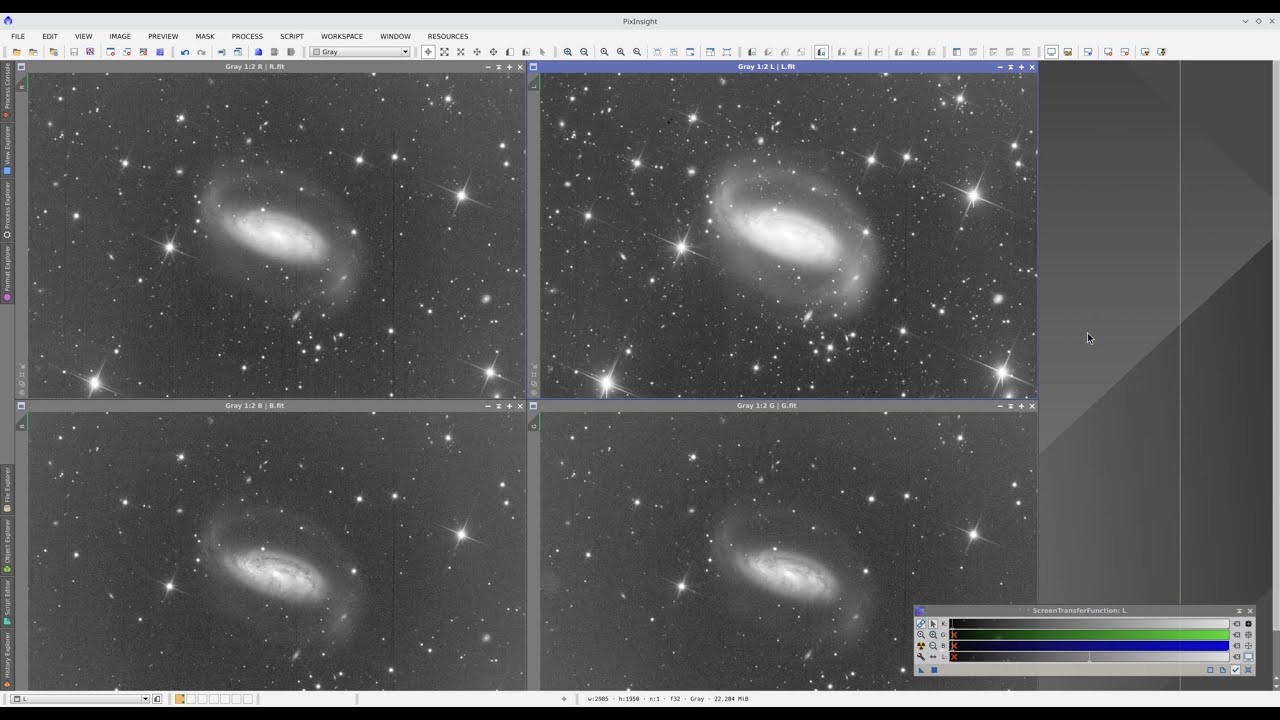The image size is (1280, 720).
Task: Click STF zoom 1:1 magnifier icon
Action: 921,634
